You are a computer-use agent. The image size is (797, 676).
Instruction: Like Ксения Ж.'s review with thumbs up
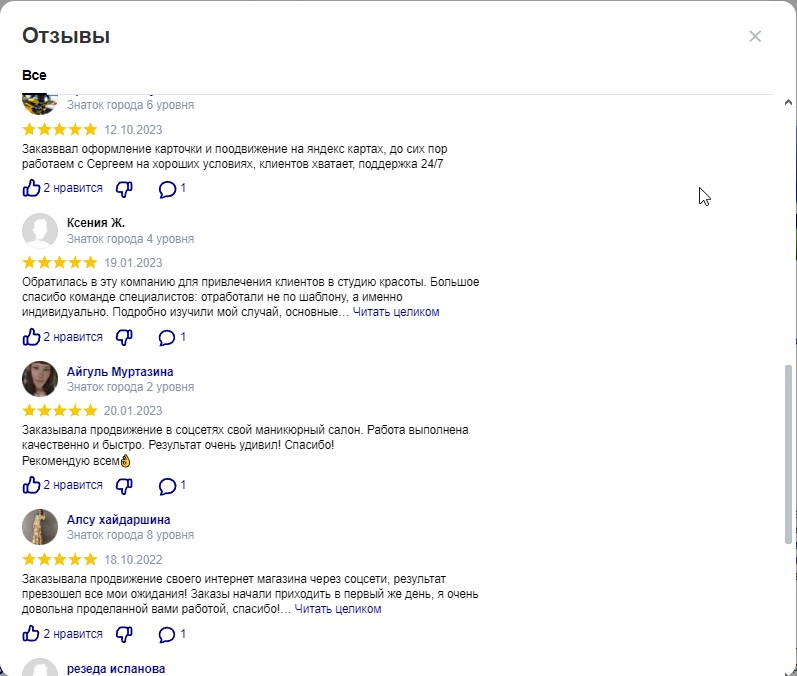(x=32, y=337)
